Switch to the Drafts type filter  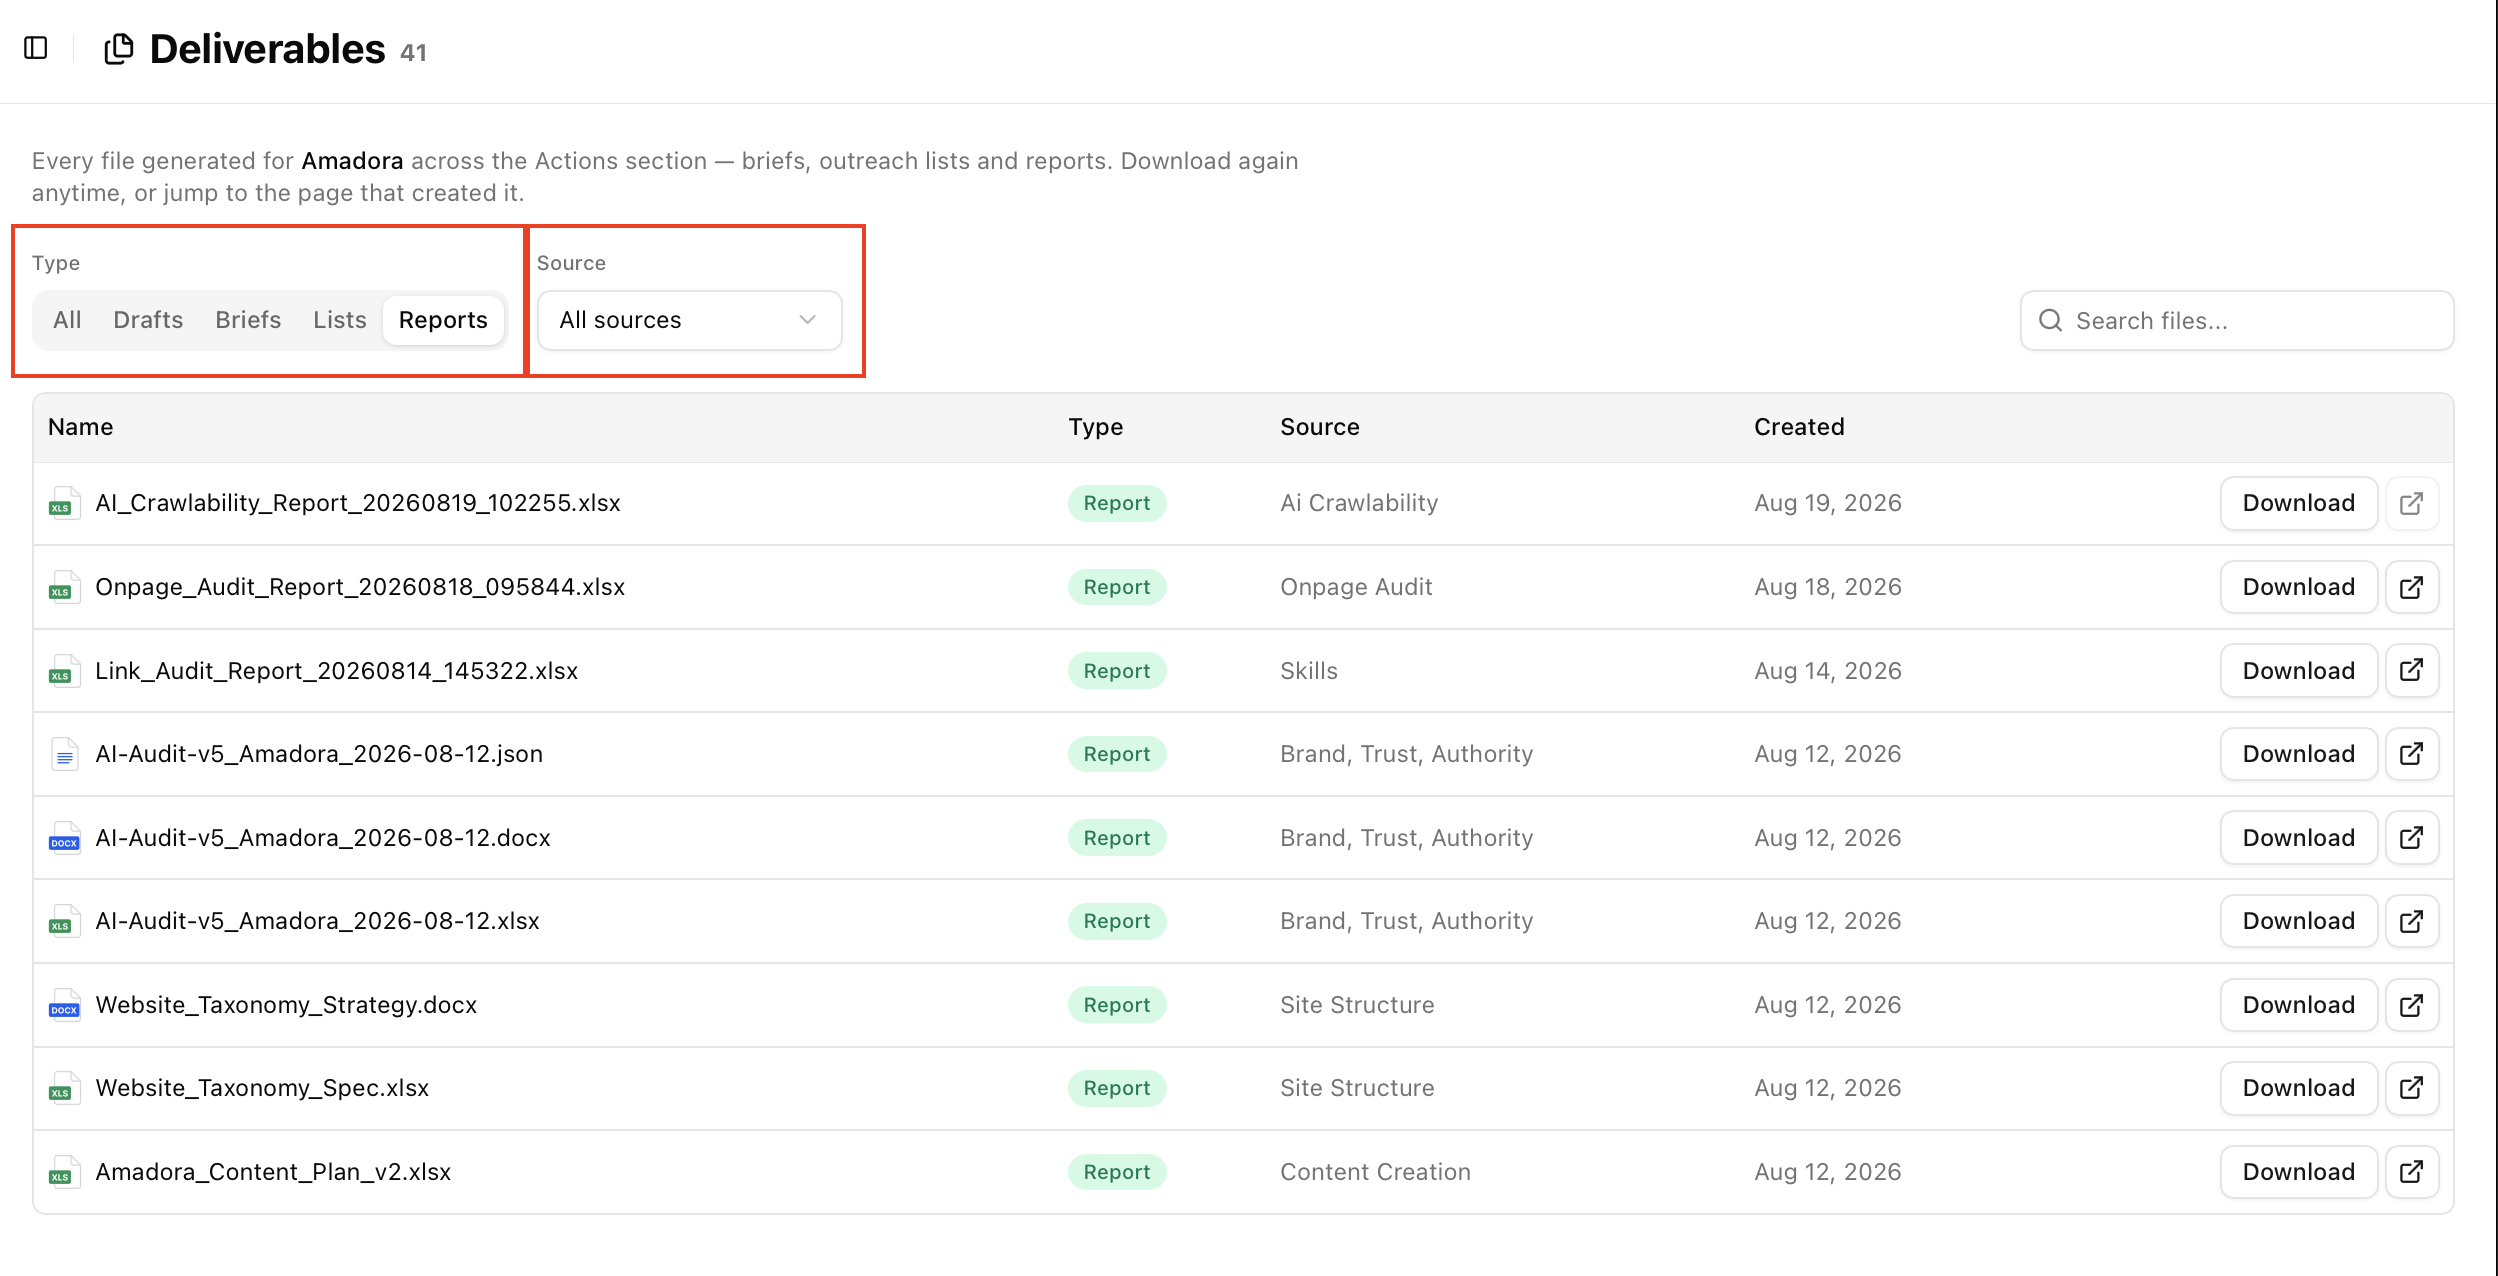(148, 320)
